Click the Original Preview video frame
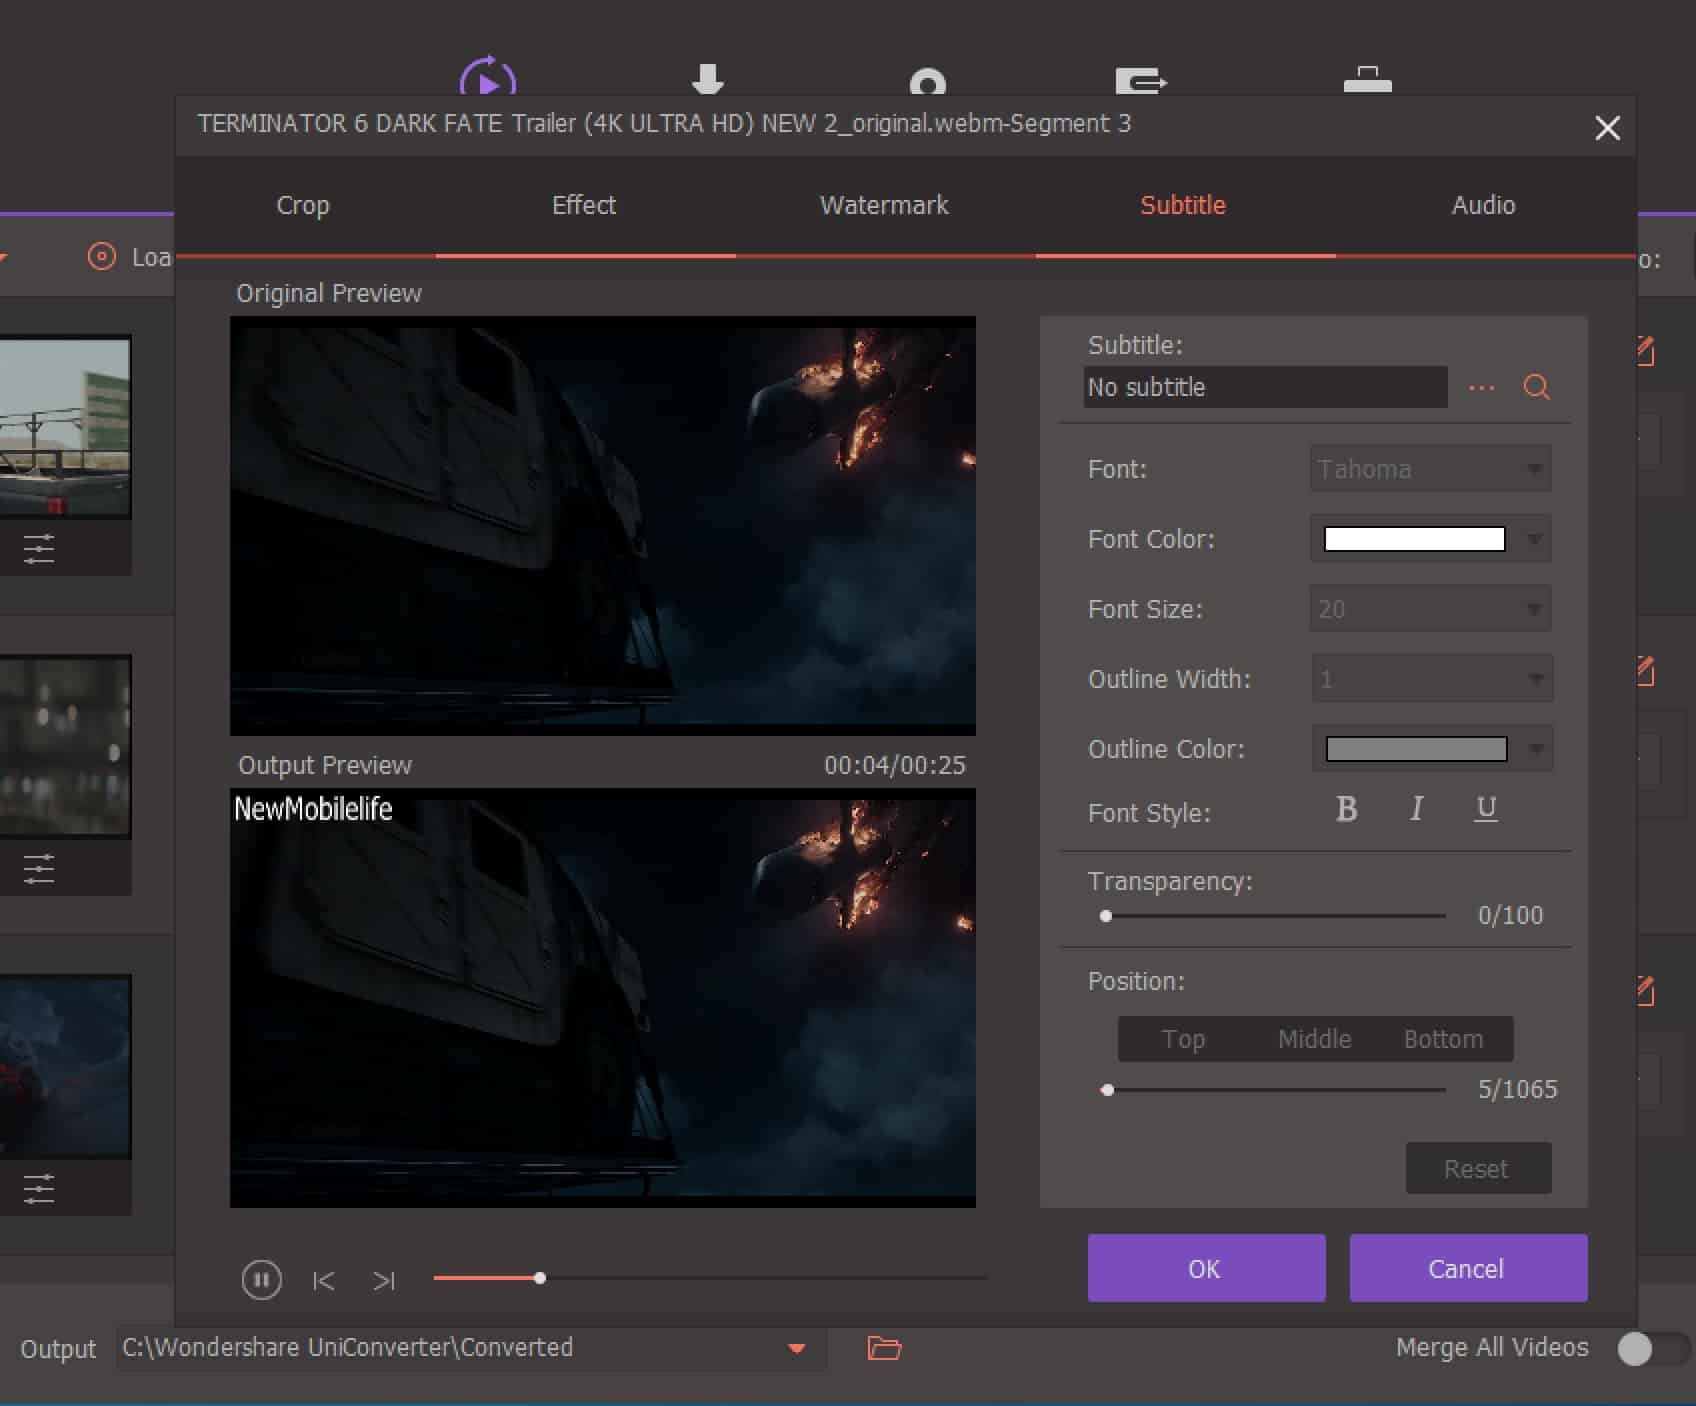Viewport: 1696px width, 1406px height. click(x=603, y=526)
